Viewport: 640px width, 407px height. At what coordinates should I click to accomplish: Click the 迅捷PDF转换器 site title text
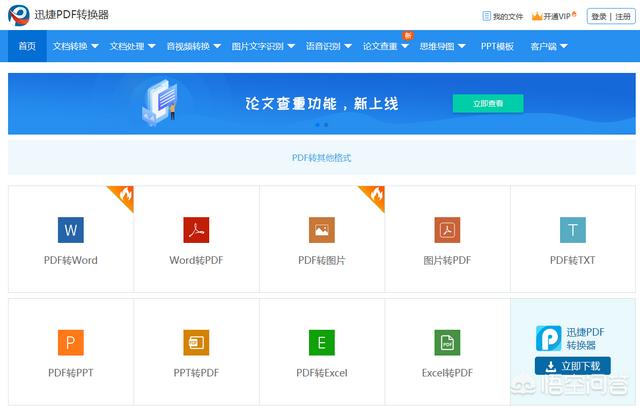[71, 15]
